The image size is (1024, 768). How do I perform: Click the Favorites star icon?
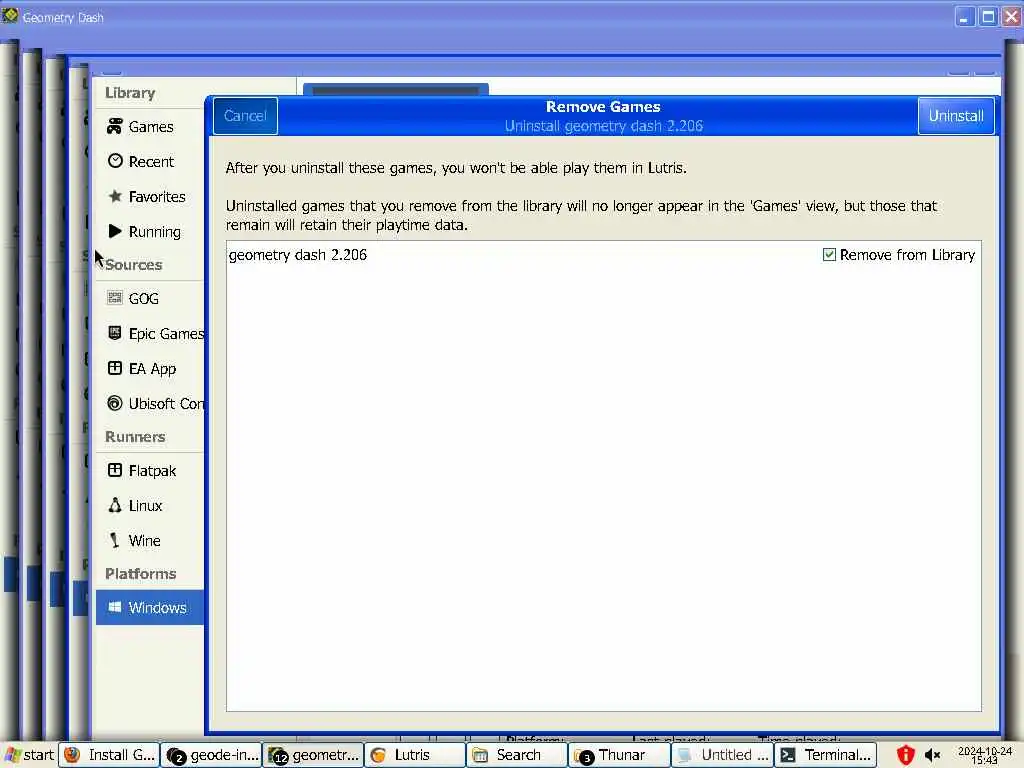point(115,196)
